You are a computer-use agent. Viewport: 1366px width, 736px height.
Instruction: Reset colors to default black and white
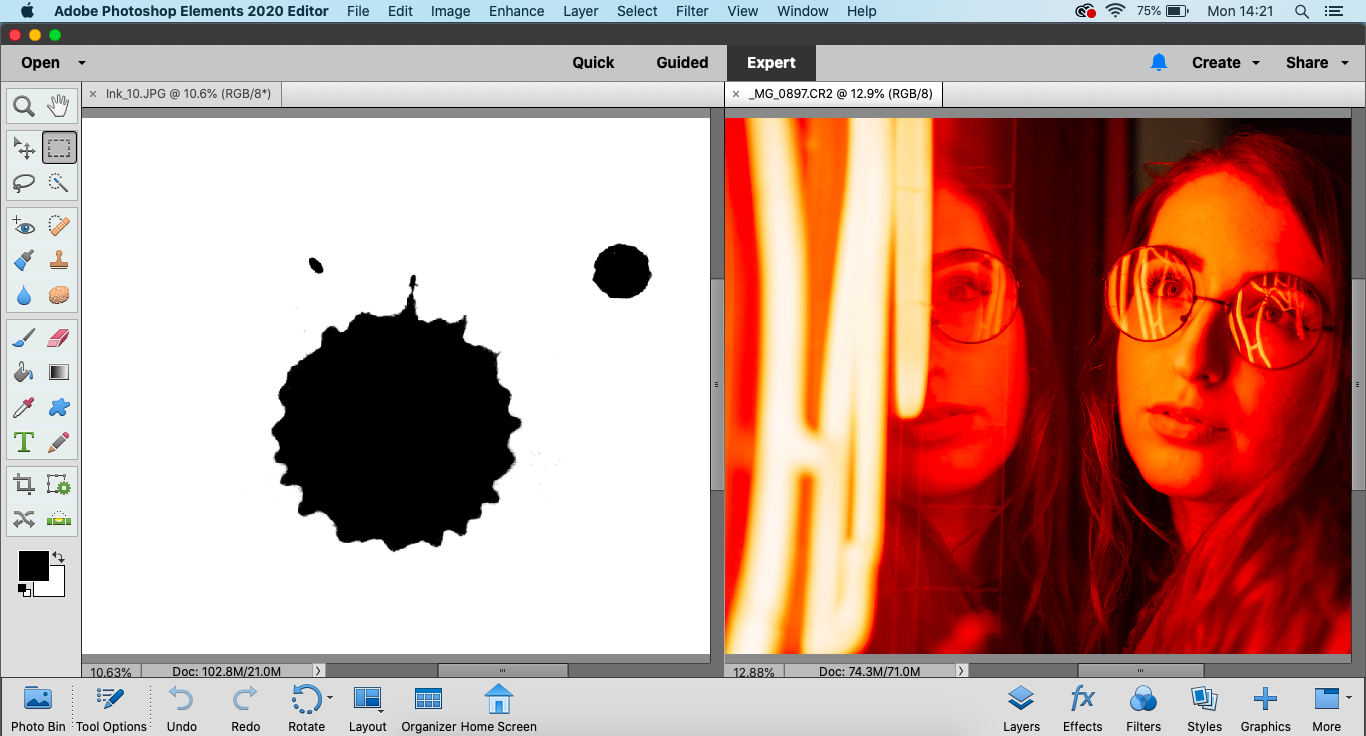[23, 590]
